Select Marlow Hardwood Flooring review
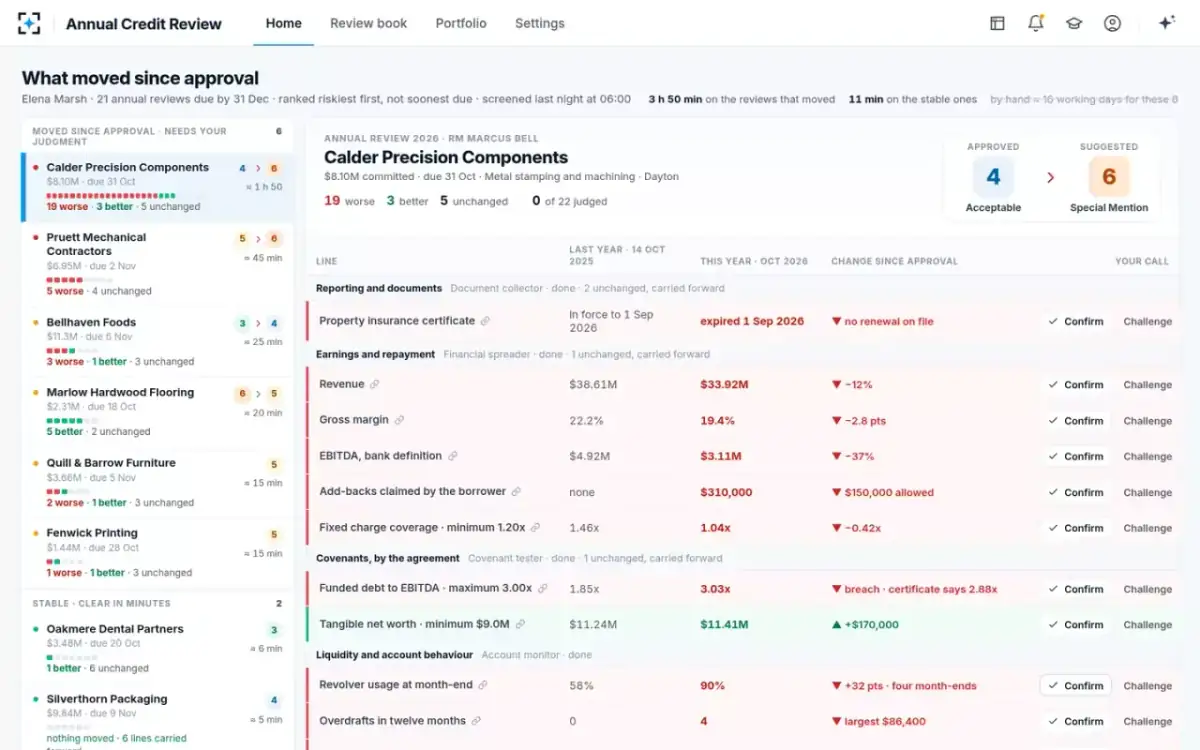Viewport: 1200px width, 750px height. pyautogui.click(x=158, y=412)
